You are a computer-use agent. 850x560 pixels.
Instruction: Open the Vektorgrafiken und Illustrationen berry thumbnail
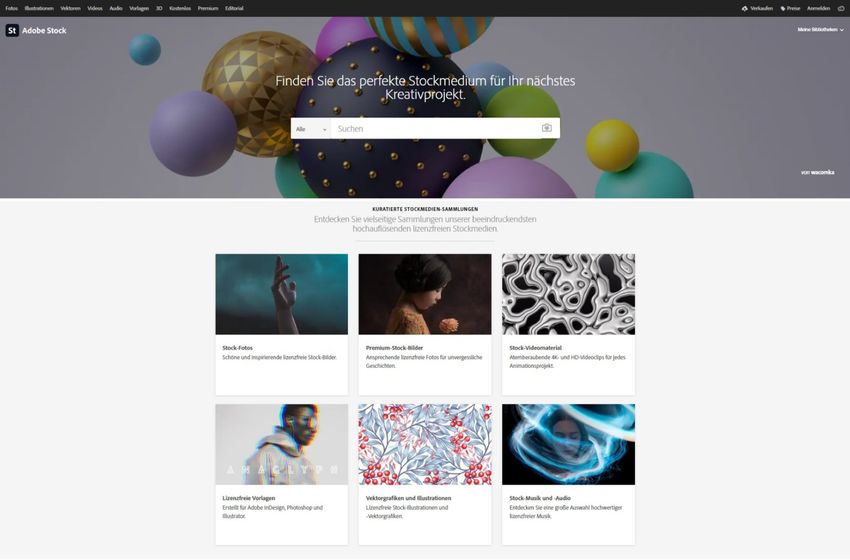pos(425,444)
